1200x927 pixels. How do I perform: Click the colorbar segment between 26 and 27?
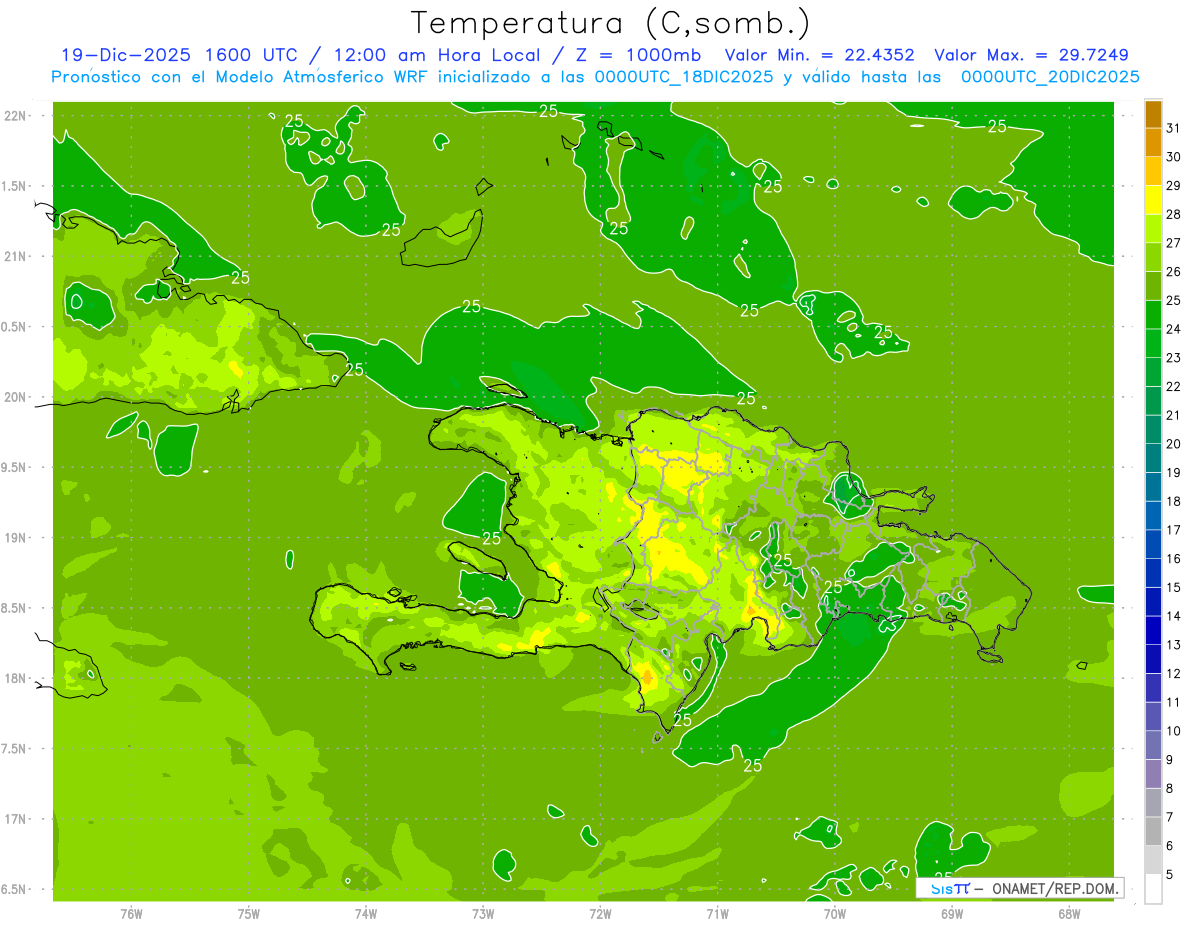(x=1153, y=257)
